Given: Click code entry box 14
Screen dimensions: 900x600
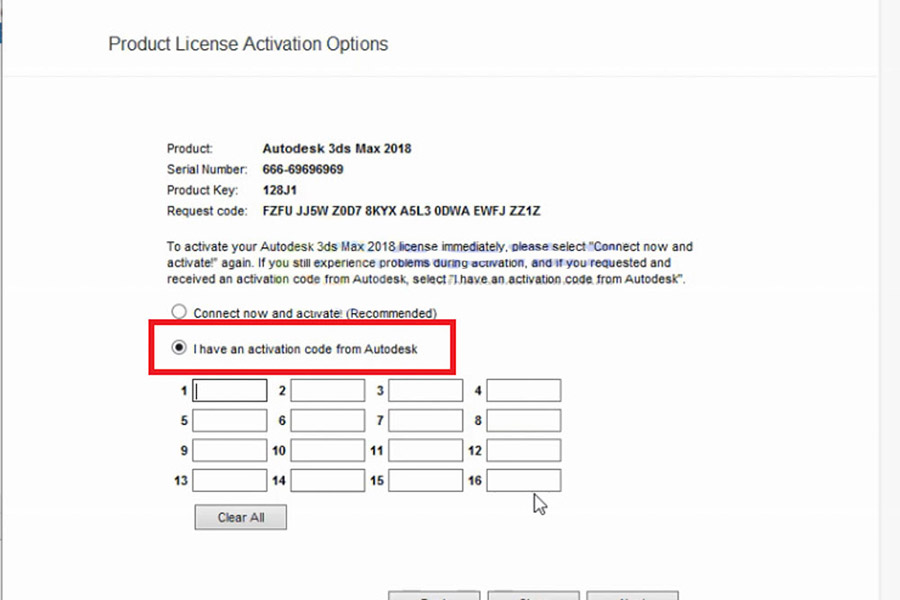Looking at the screenshot, I should point(328,481).
